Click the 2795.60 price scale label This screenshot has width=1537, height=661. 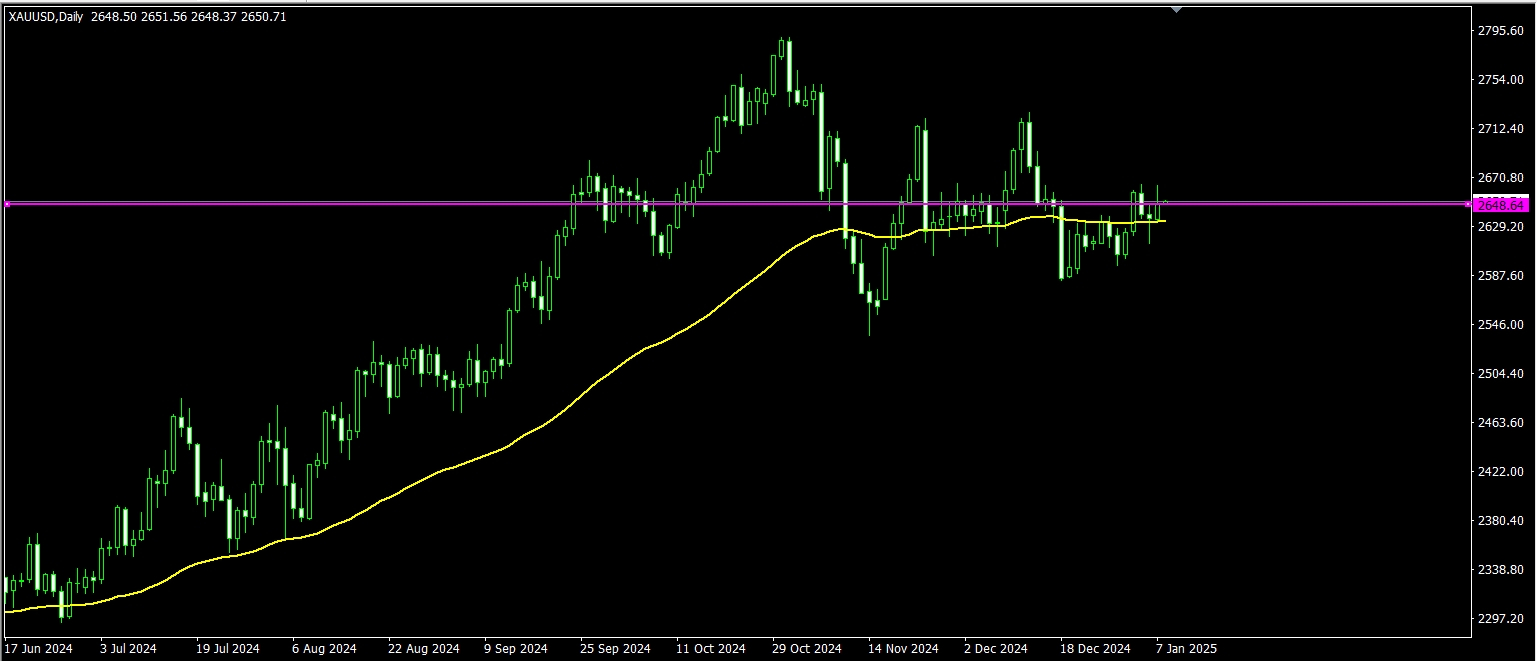coord(1500,31)
